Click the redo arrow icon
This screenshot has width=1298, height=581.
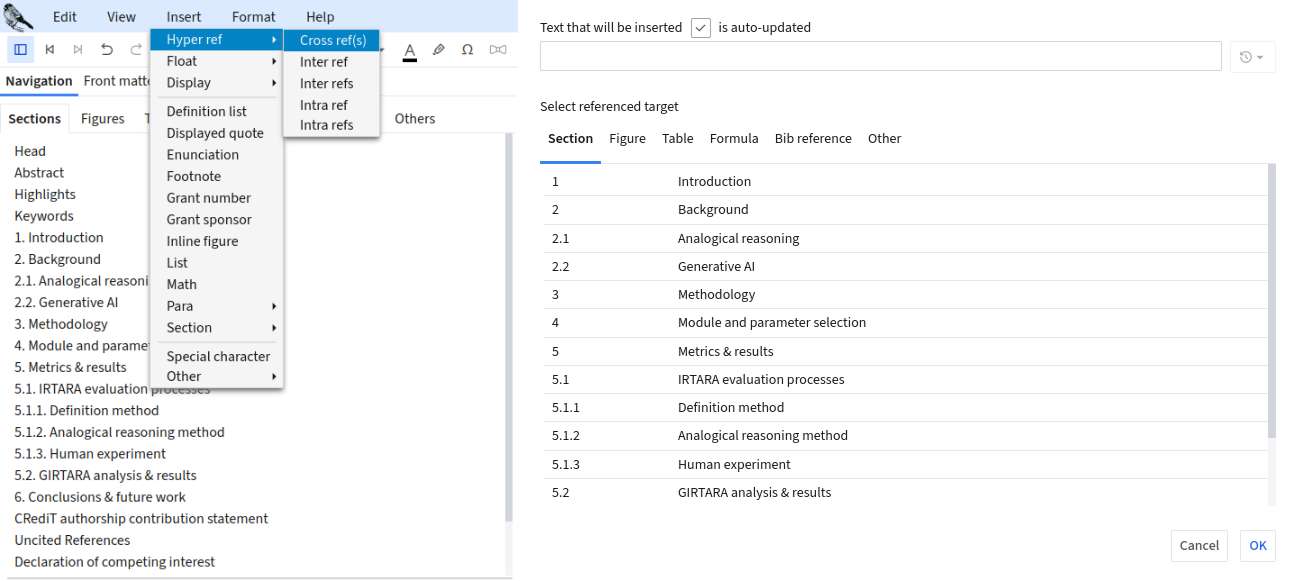pos(136,49)
